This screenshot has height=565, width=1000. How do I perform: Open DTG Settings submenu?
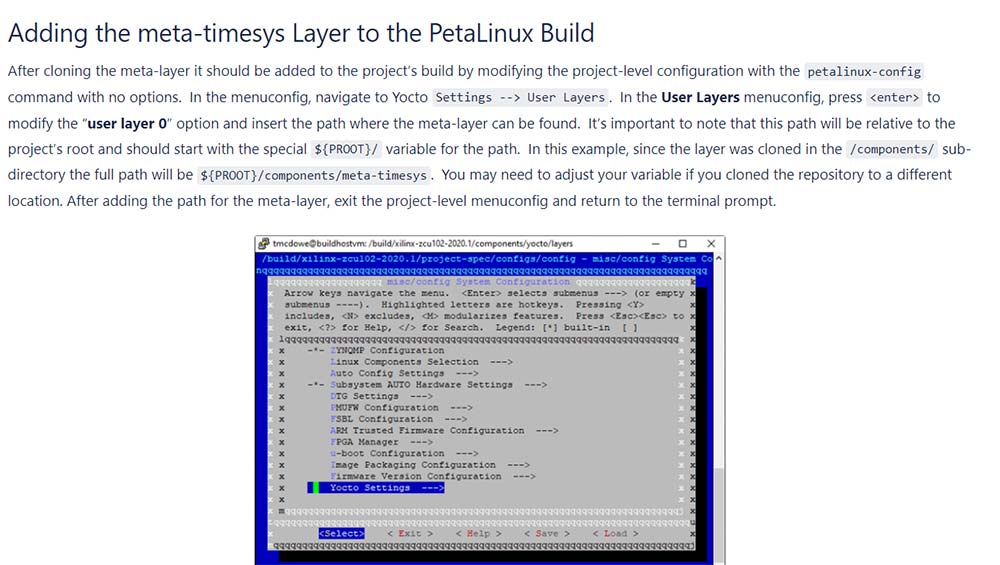click(381, 396)
